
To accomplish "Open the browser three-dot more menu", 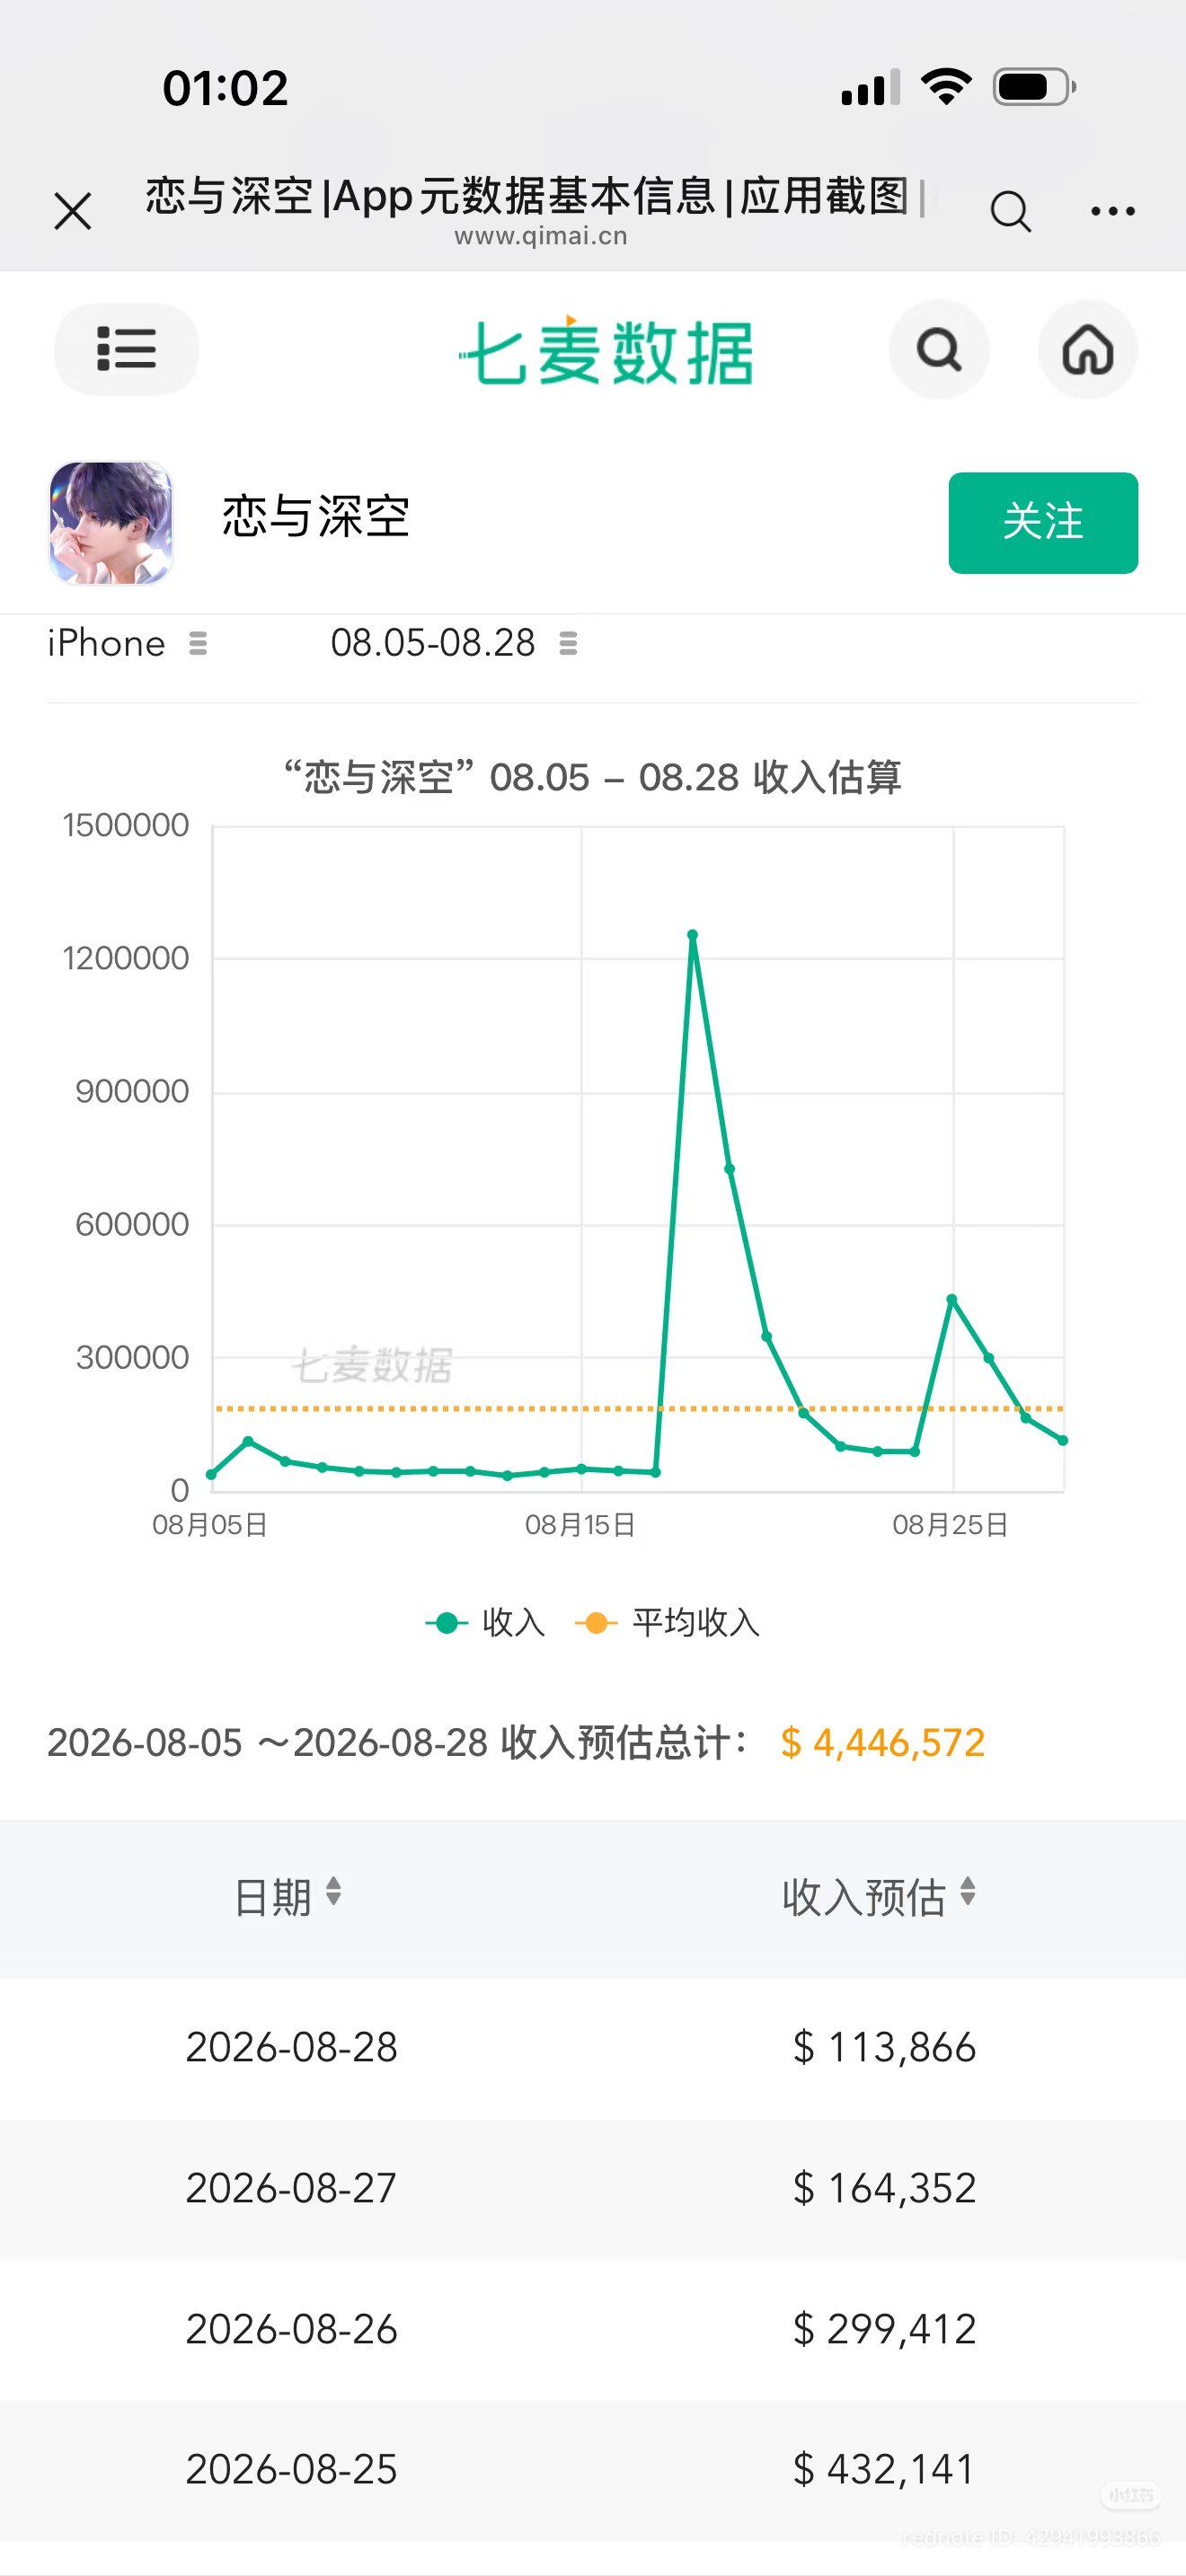I will click(x=1113, y=211).
